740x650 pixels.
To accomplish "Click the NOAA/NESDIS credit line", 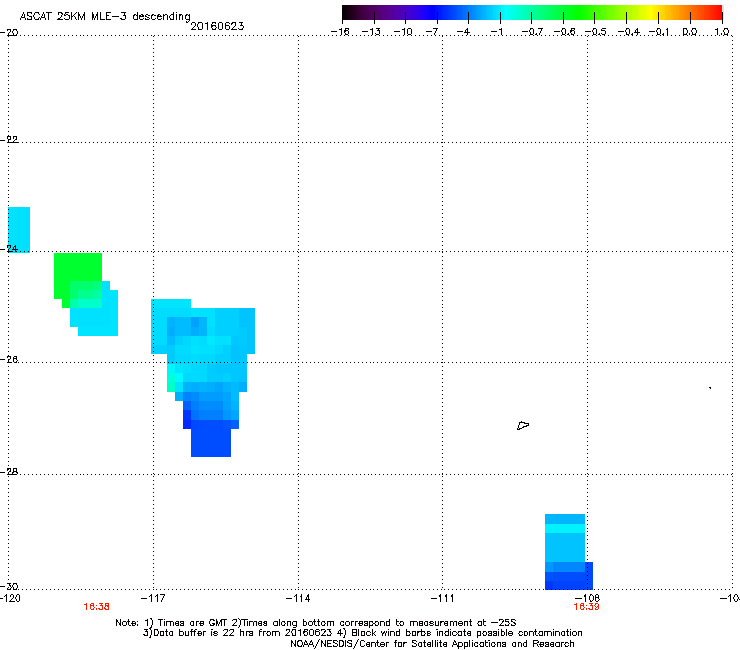I will [x=432, y=643].
